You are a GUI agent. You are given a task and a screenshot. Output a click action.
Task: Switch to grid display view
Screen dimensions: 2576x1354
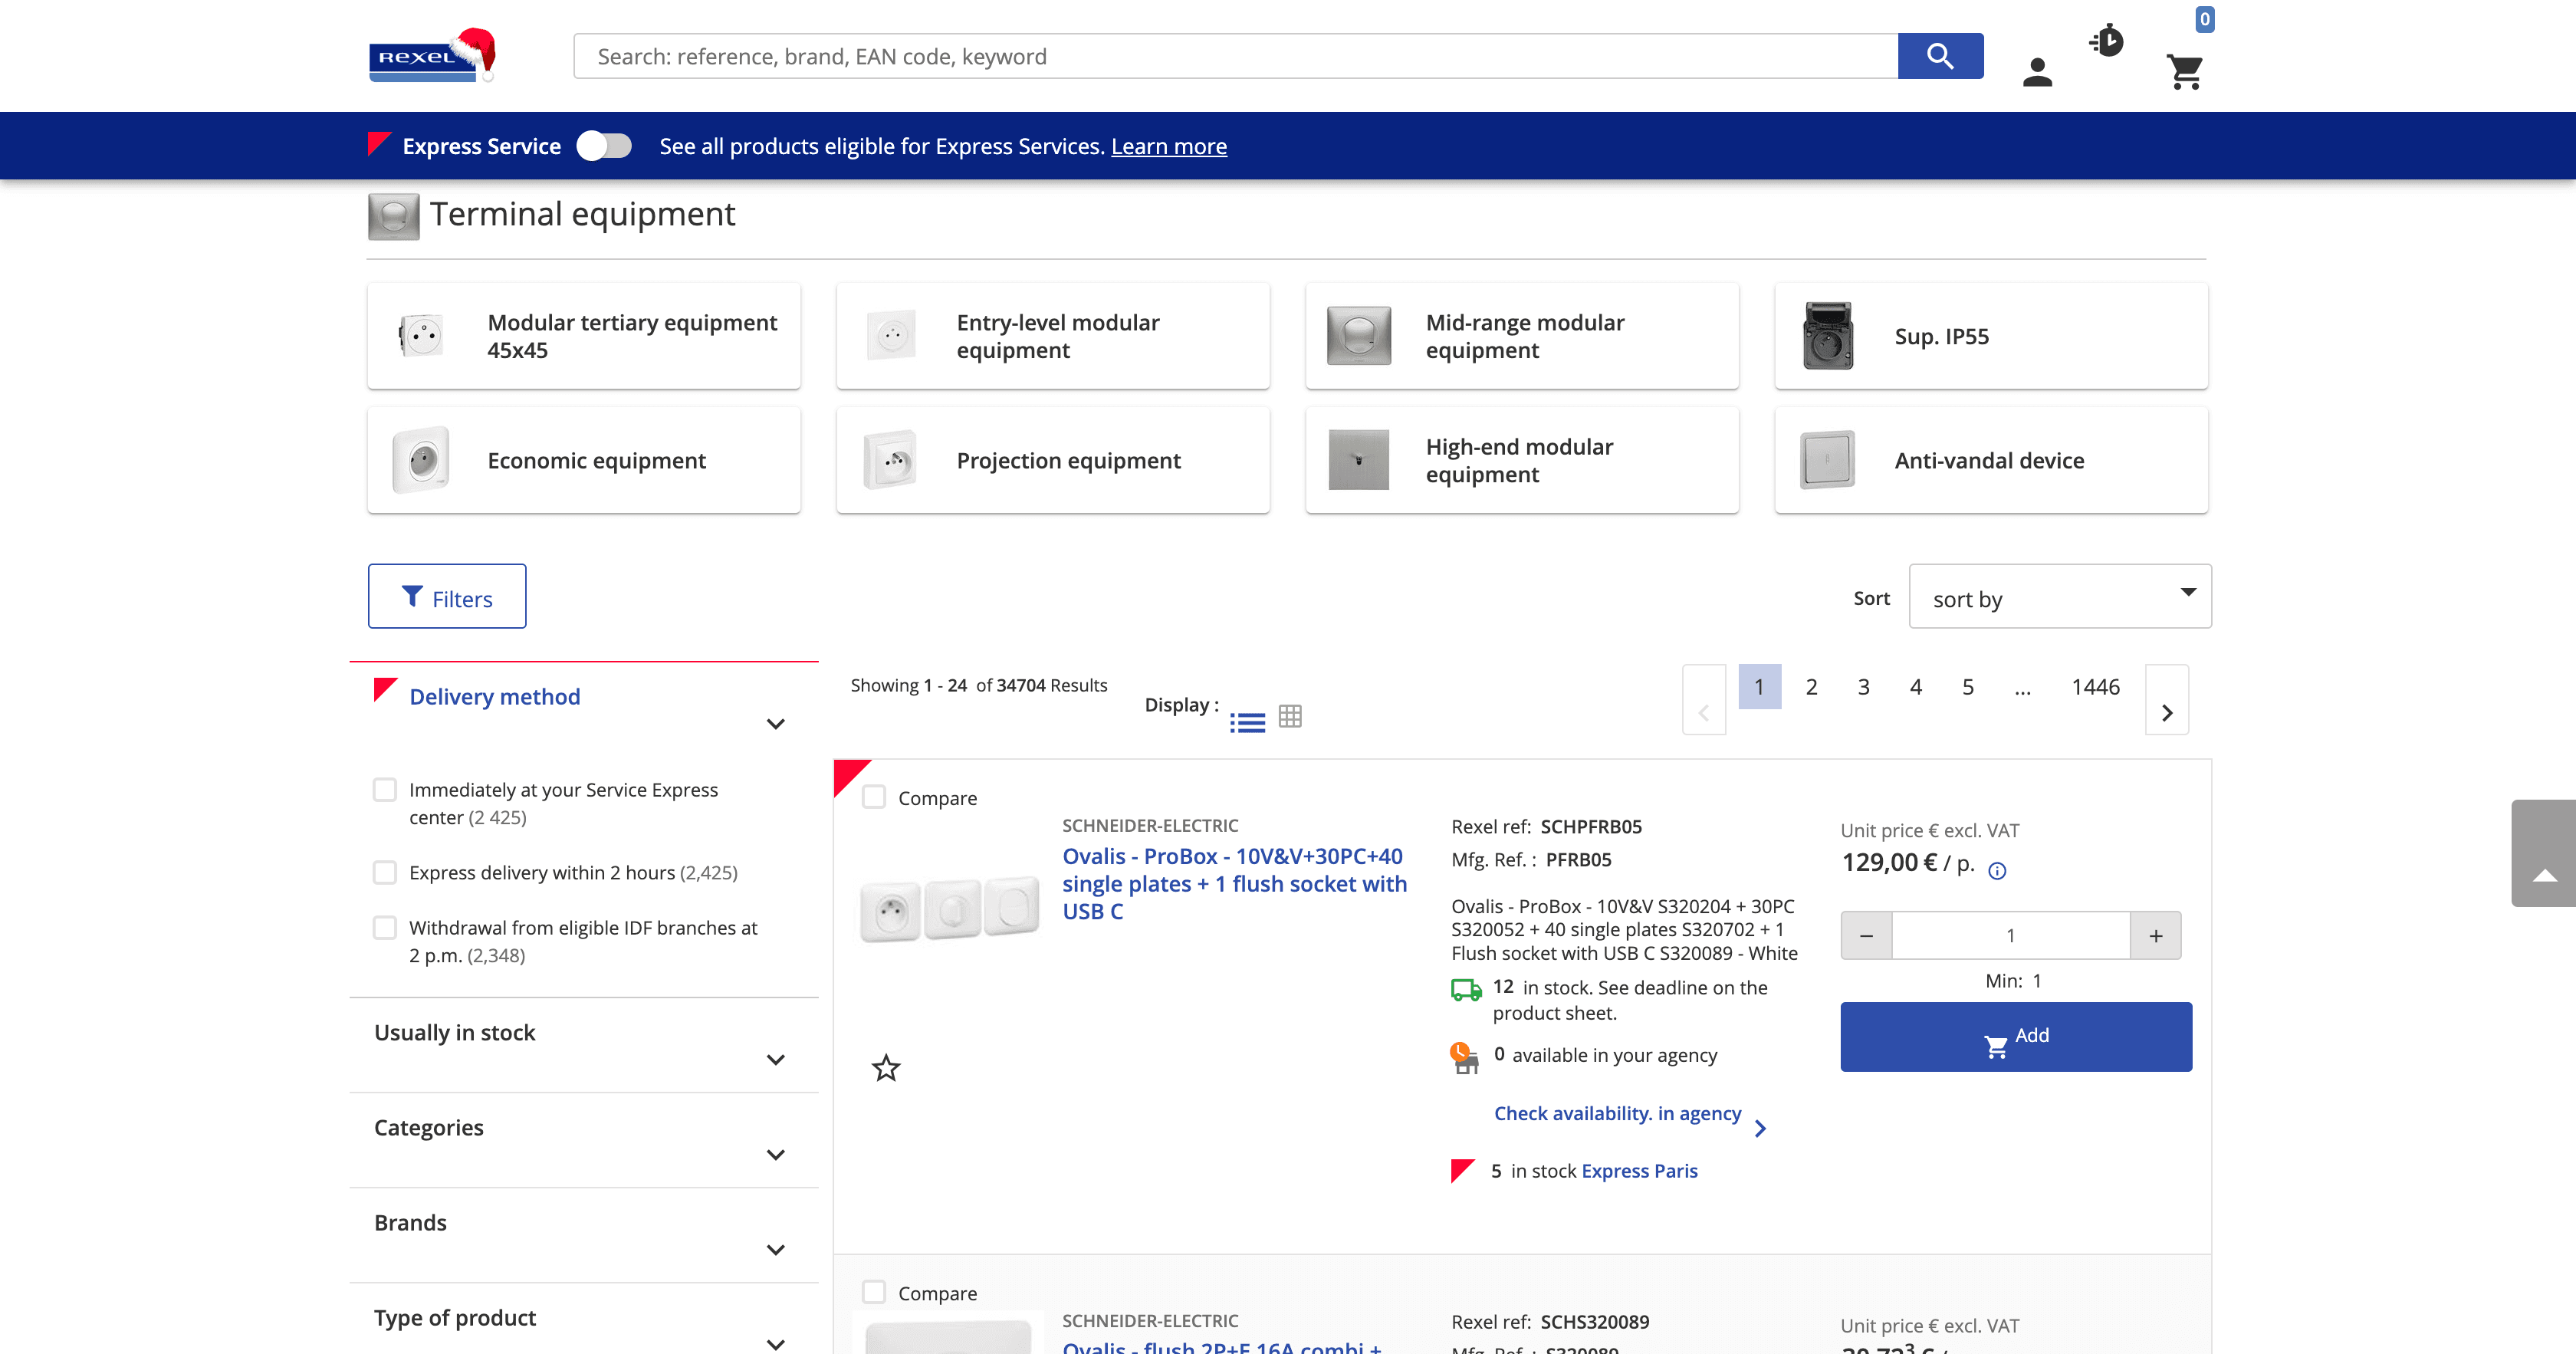1290,716
